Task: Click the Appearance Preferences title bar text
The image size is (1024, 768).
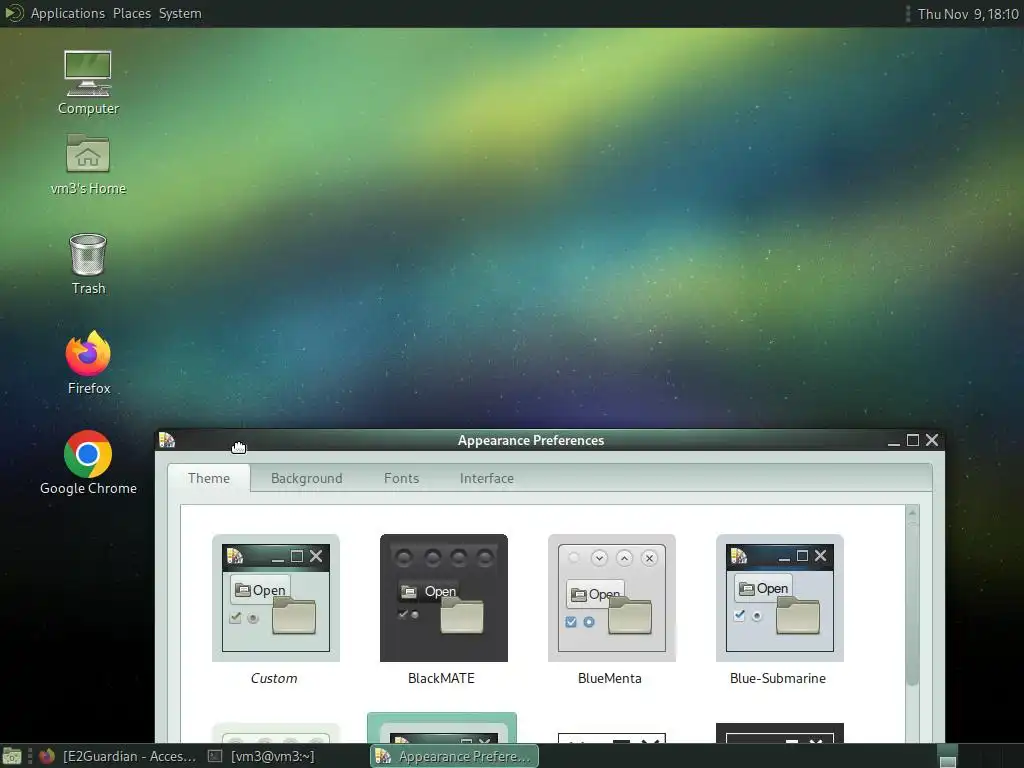Action: 531,440
